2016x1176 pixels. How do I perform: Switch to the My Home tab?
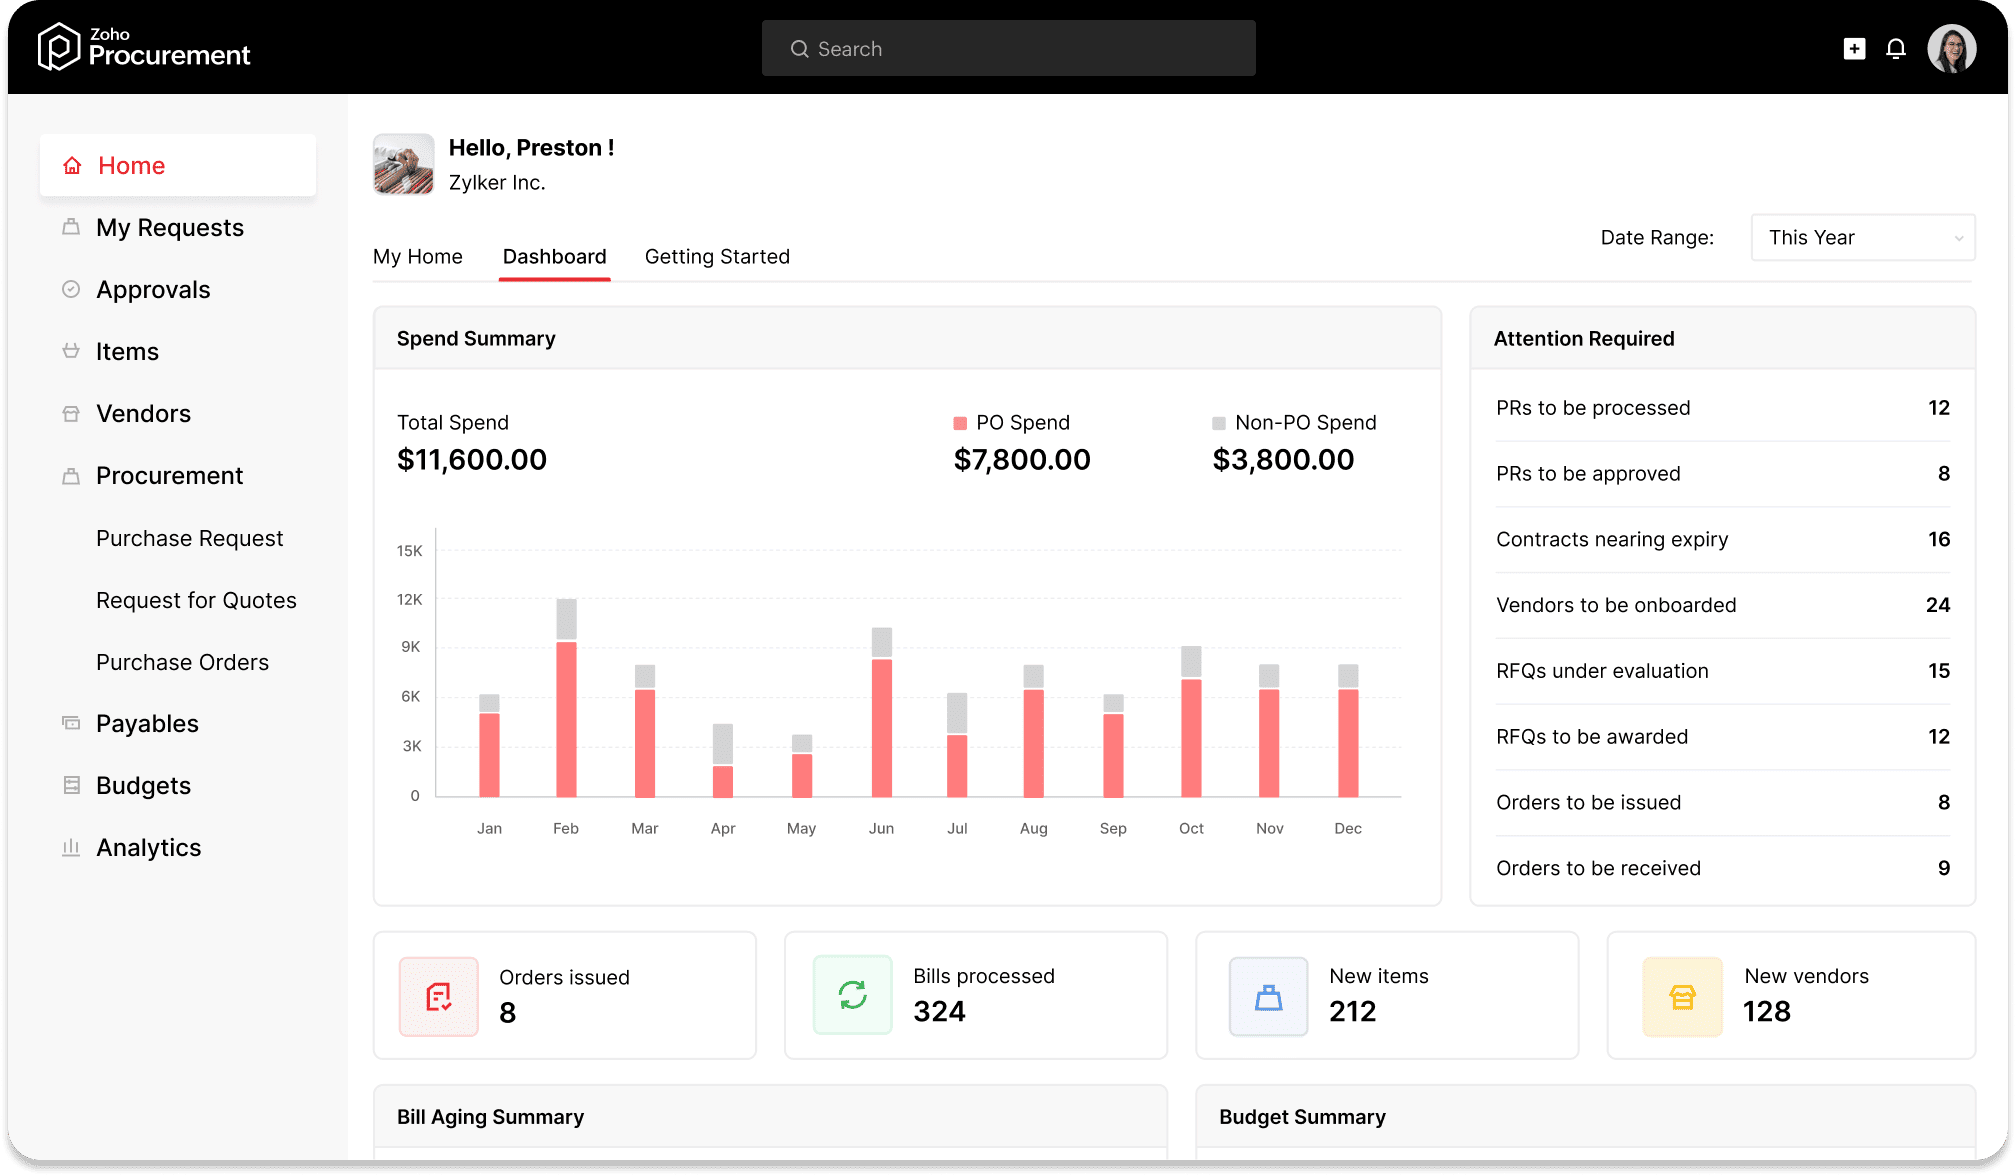(x=418, y=256)
